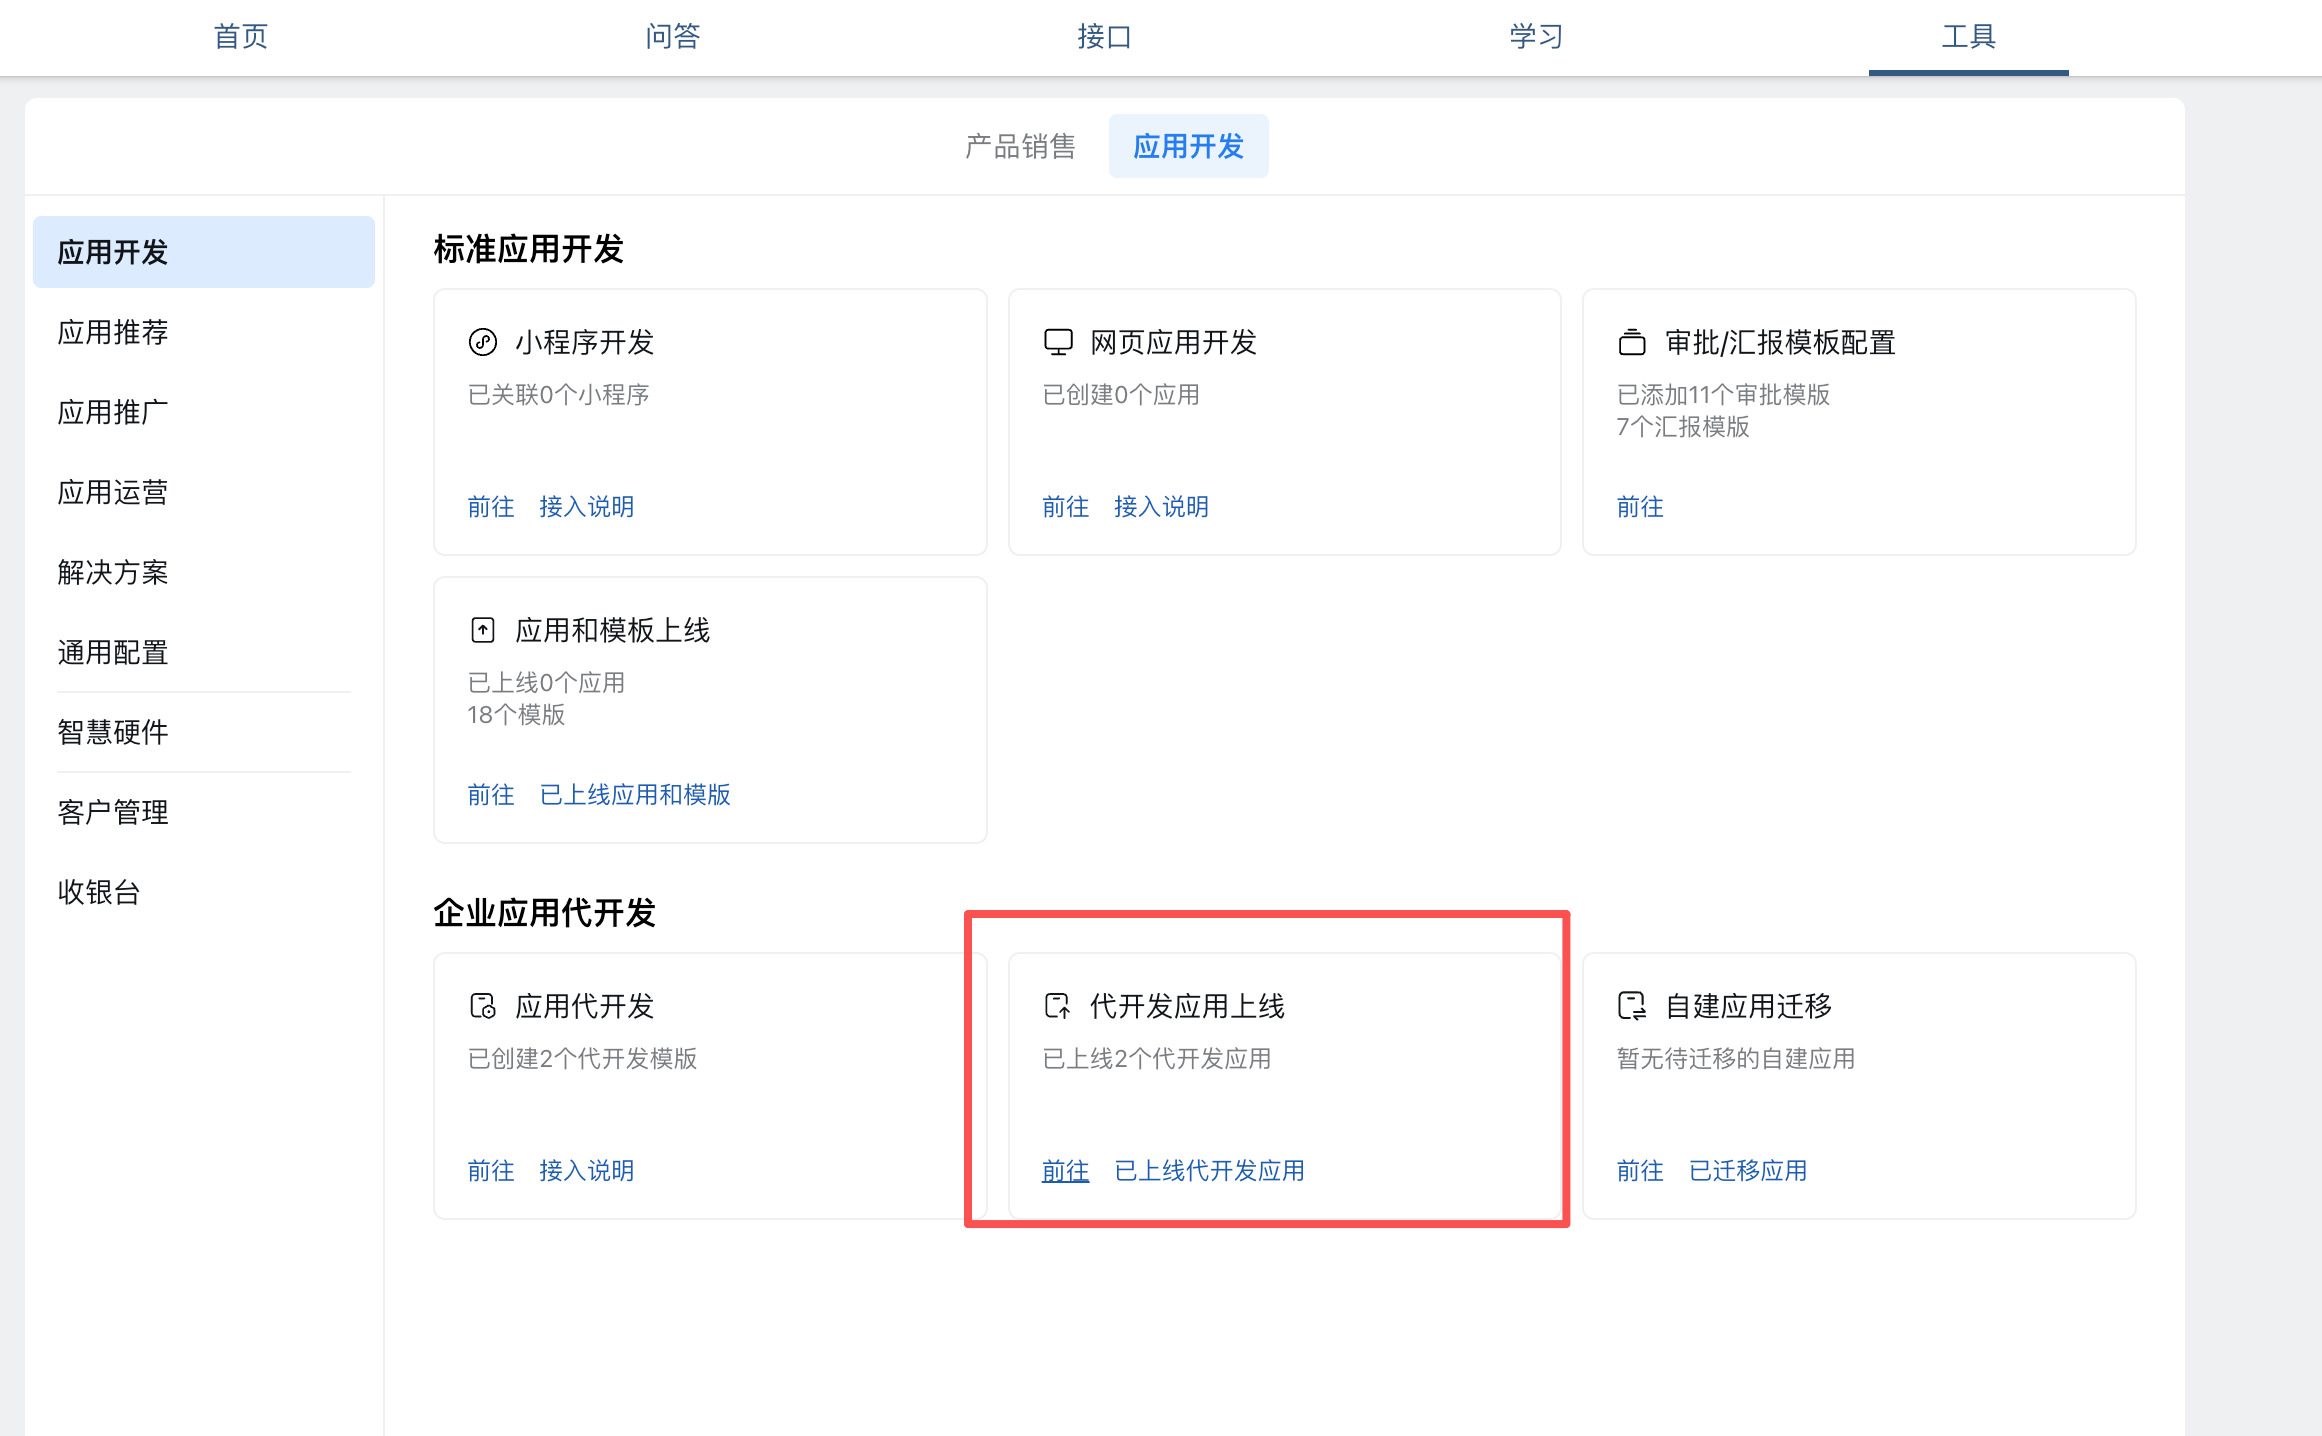Click the app and template launch upload icon
The width and height of the screenshot is (2322, 1436).
(483, 630)
